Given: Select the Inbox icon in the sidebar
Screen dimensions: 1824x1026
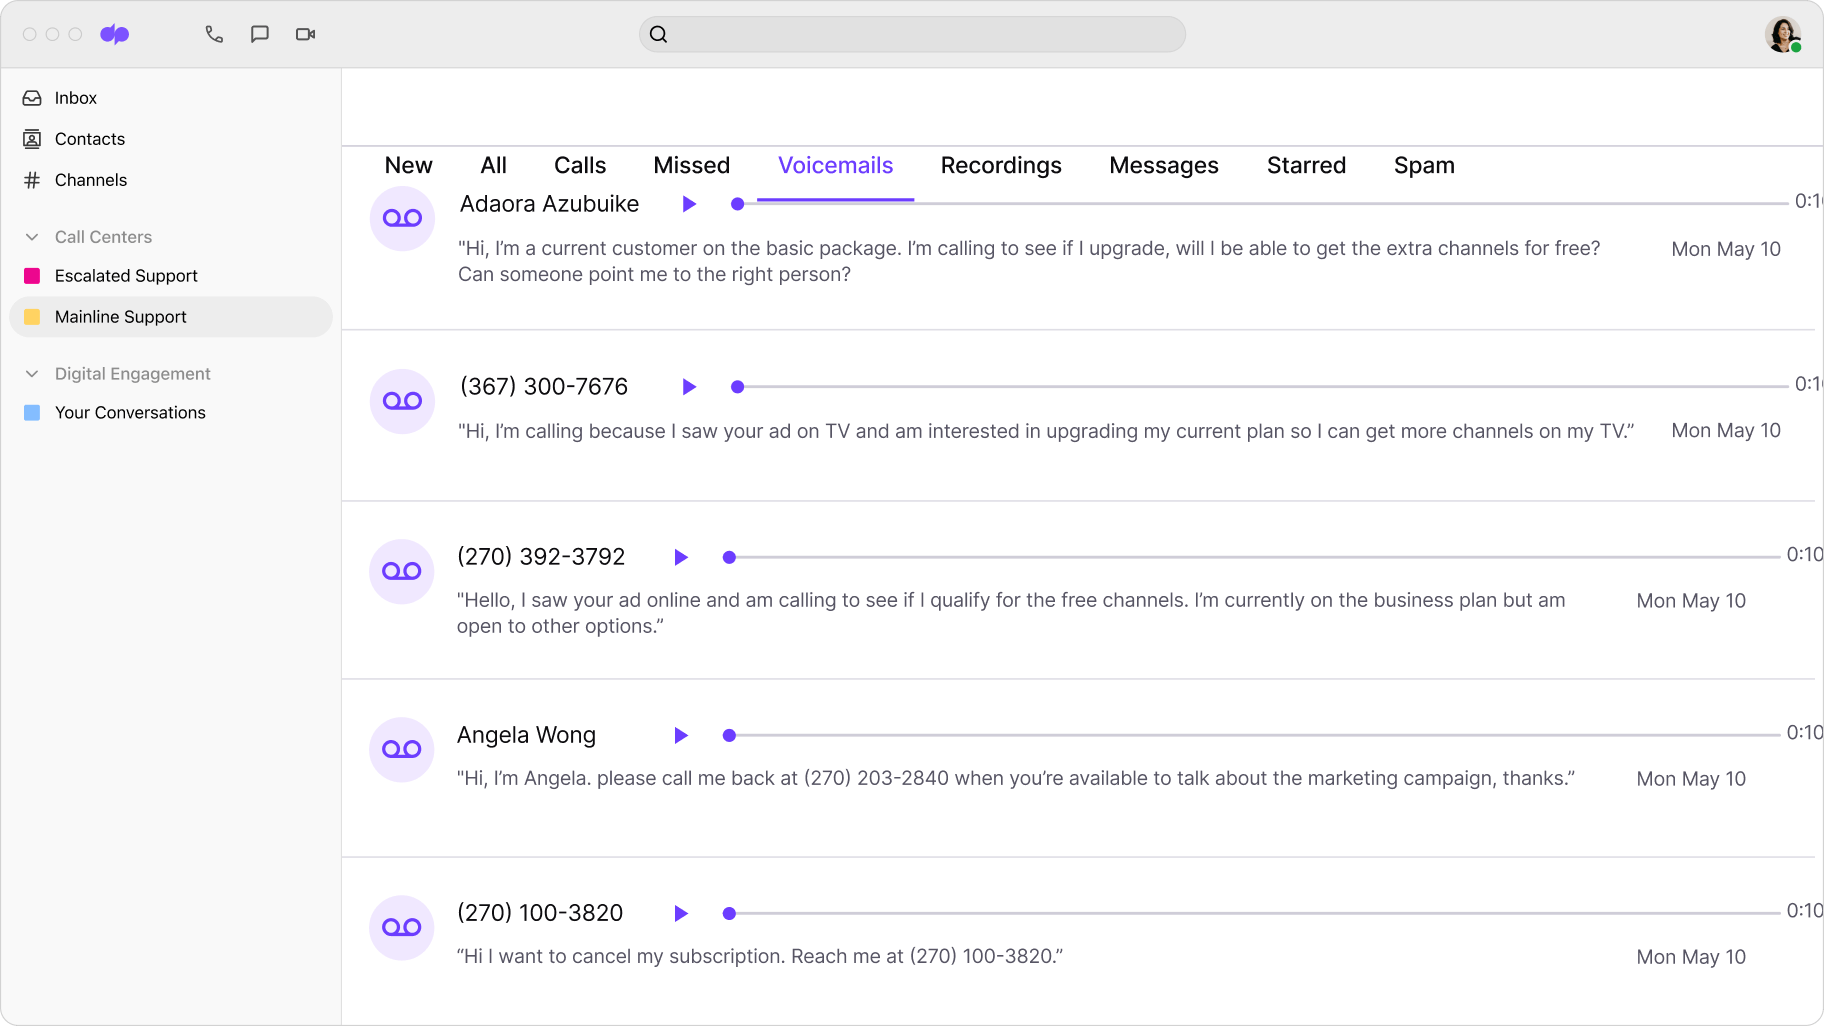Looking at the screenshot, I should click(31, 97).
